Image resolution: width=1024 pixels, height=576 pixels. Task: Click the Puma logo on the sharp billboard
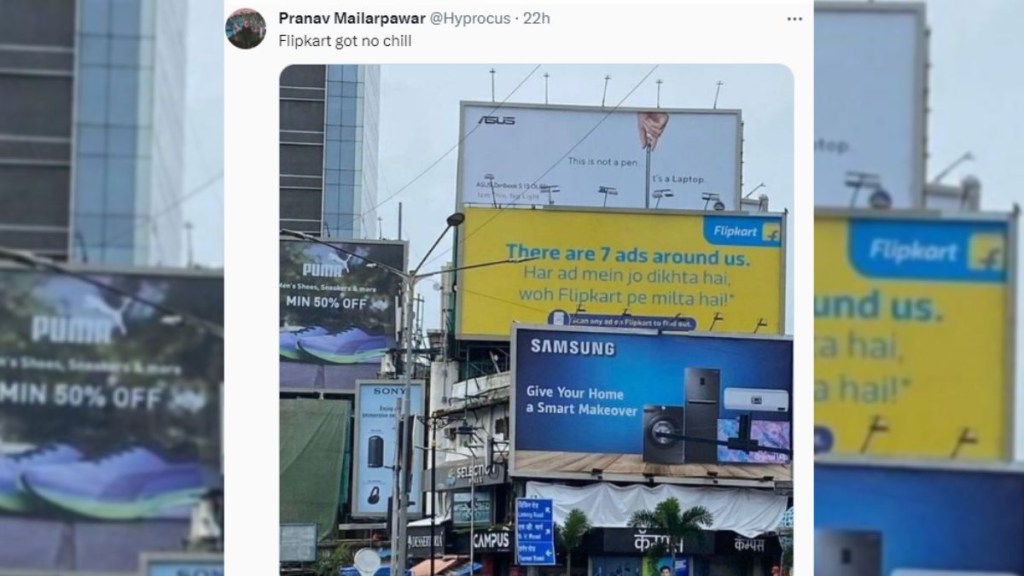coord(323,270)
